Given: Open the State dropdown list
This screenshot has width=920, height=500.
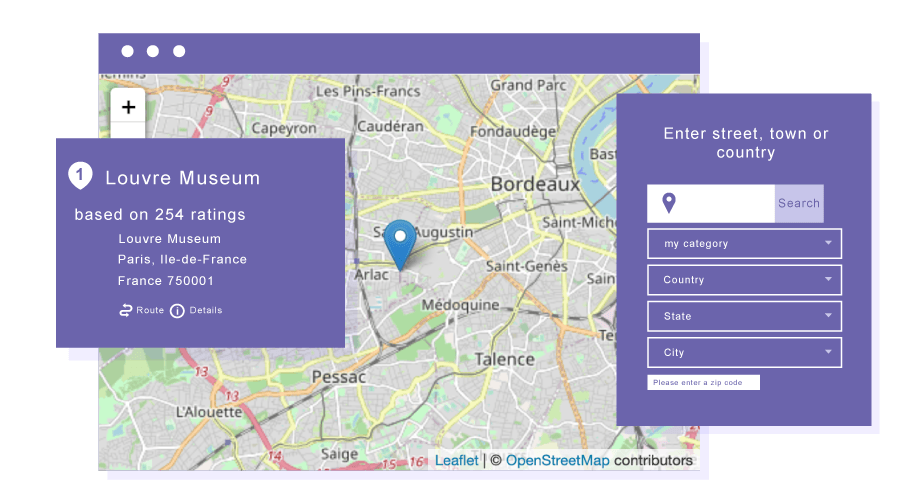Looking at the screenshot, I should tap(744, 316).
